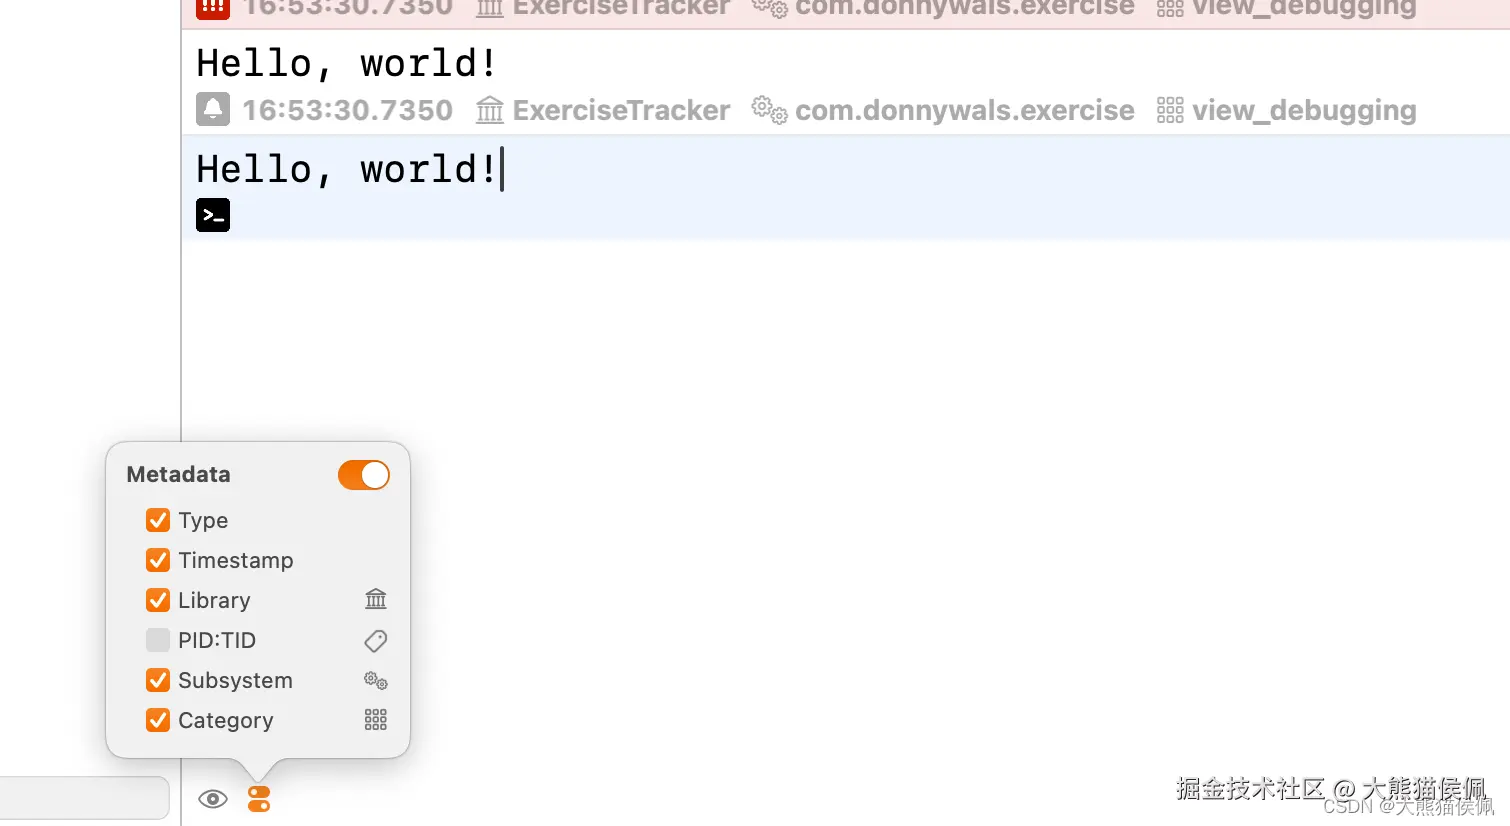Click the Subsystem gears icon in popover
Viewport: 1510px width, 826px height.
(376, 680)
